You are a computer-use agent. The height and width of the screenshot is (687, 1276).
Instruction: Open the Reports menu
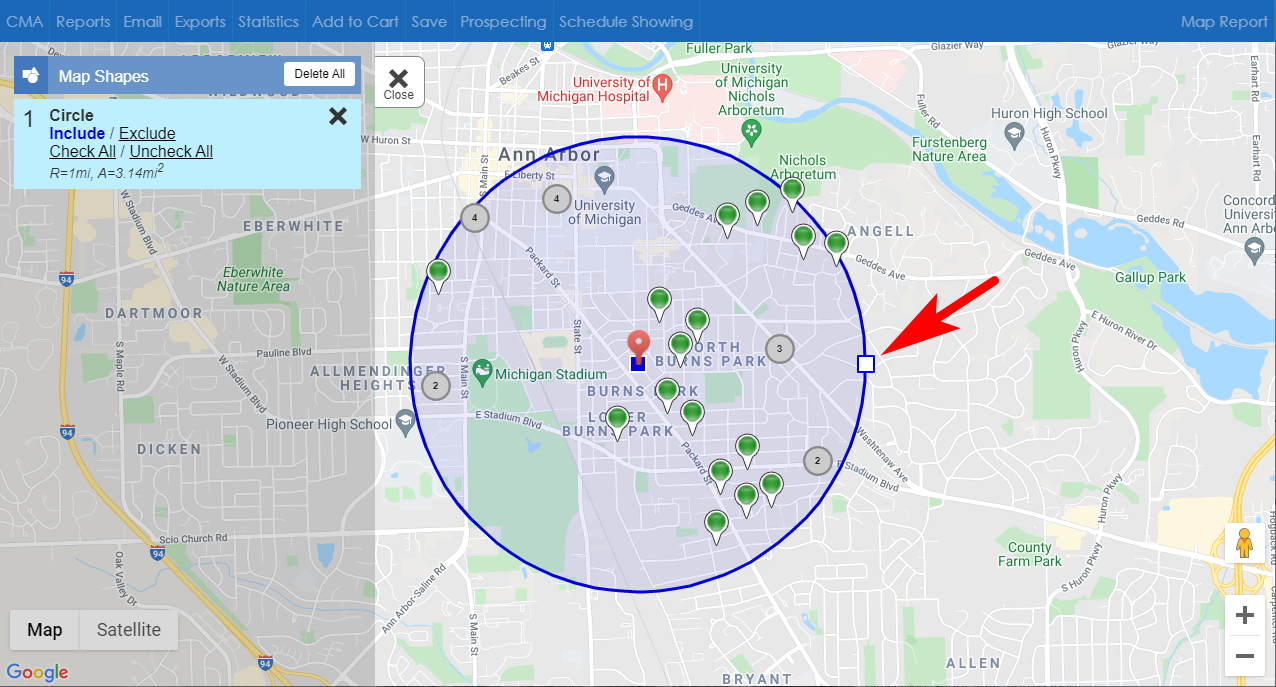[x=83, y=21]
